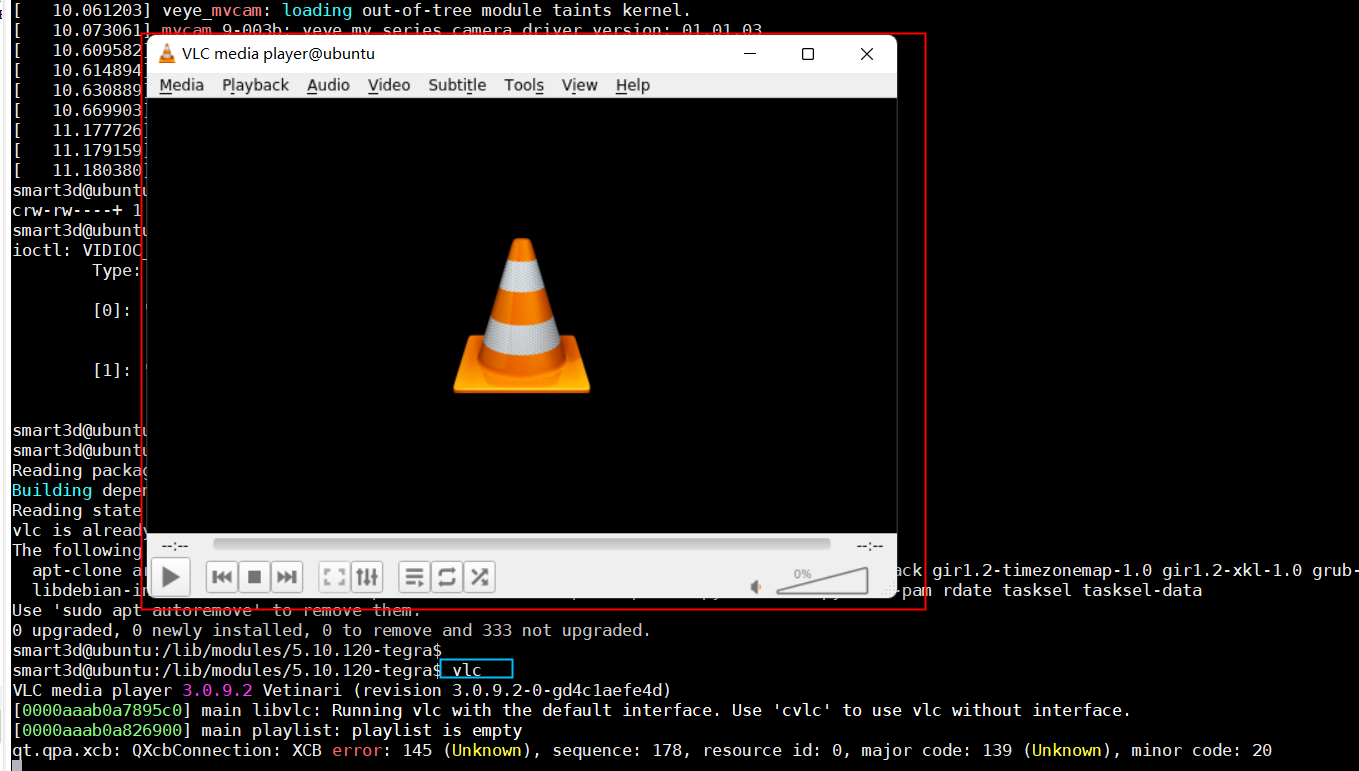Click the volume slider triangle
The width and height of the screenshot is (1359, 771).
[823, 582]
